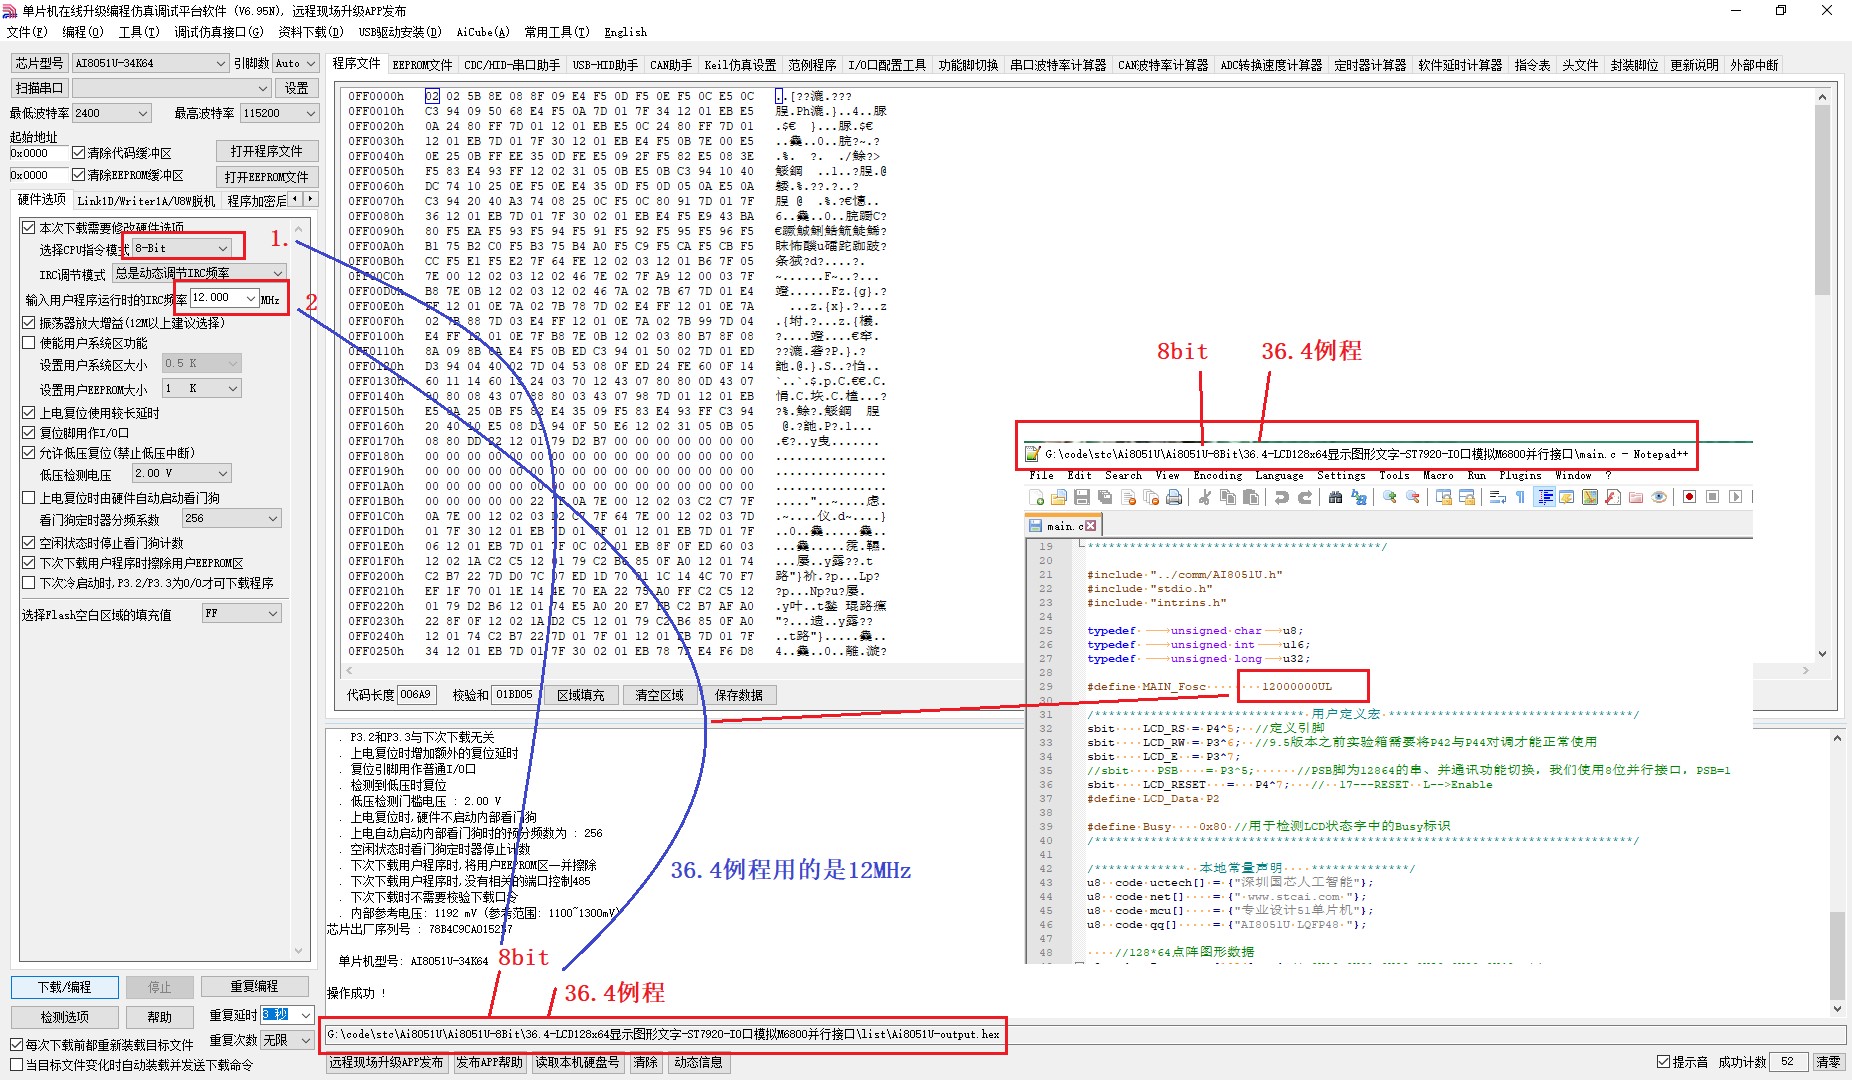The width and height of the screenshot is (1852, 1080).
Task: Click Save All icon in Notepad++ toolbar
Action: [x=1104, y=497]
